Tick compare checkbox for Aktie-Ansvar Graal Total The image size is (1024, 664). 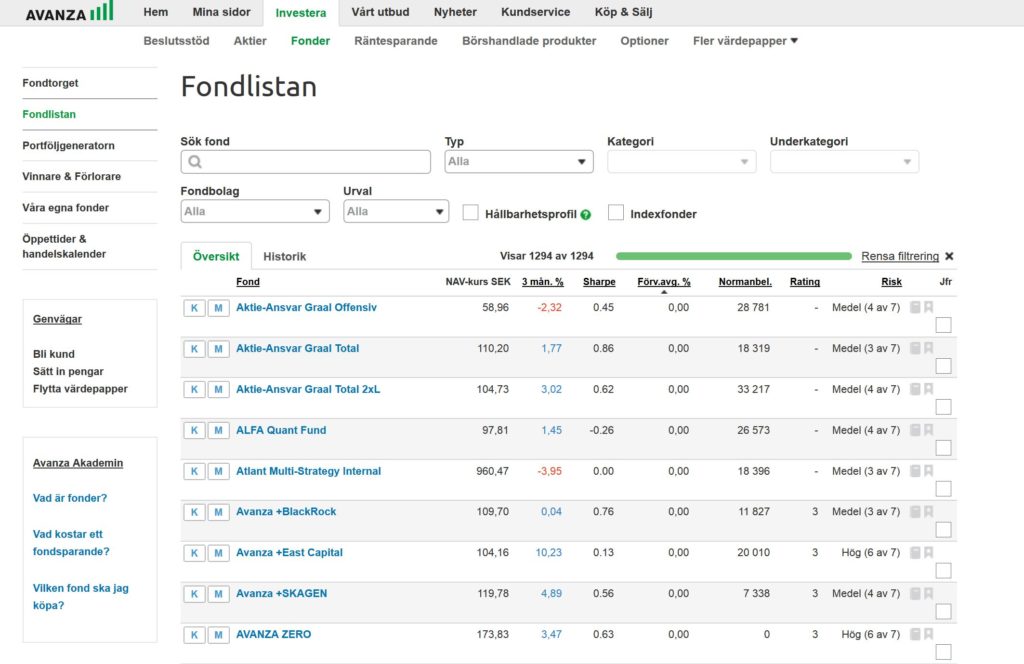(944, 366)
